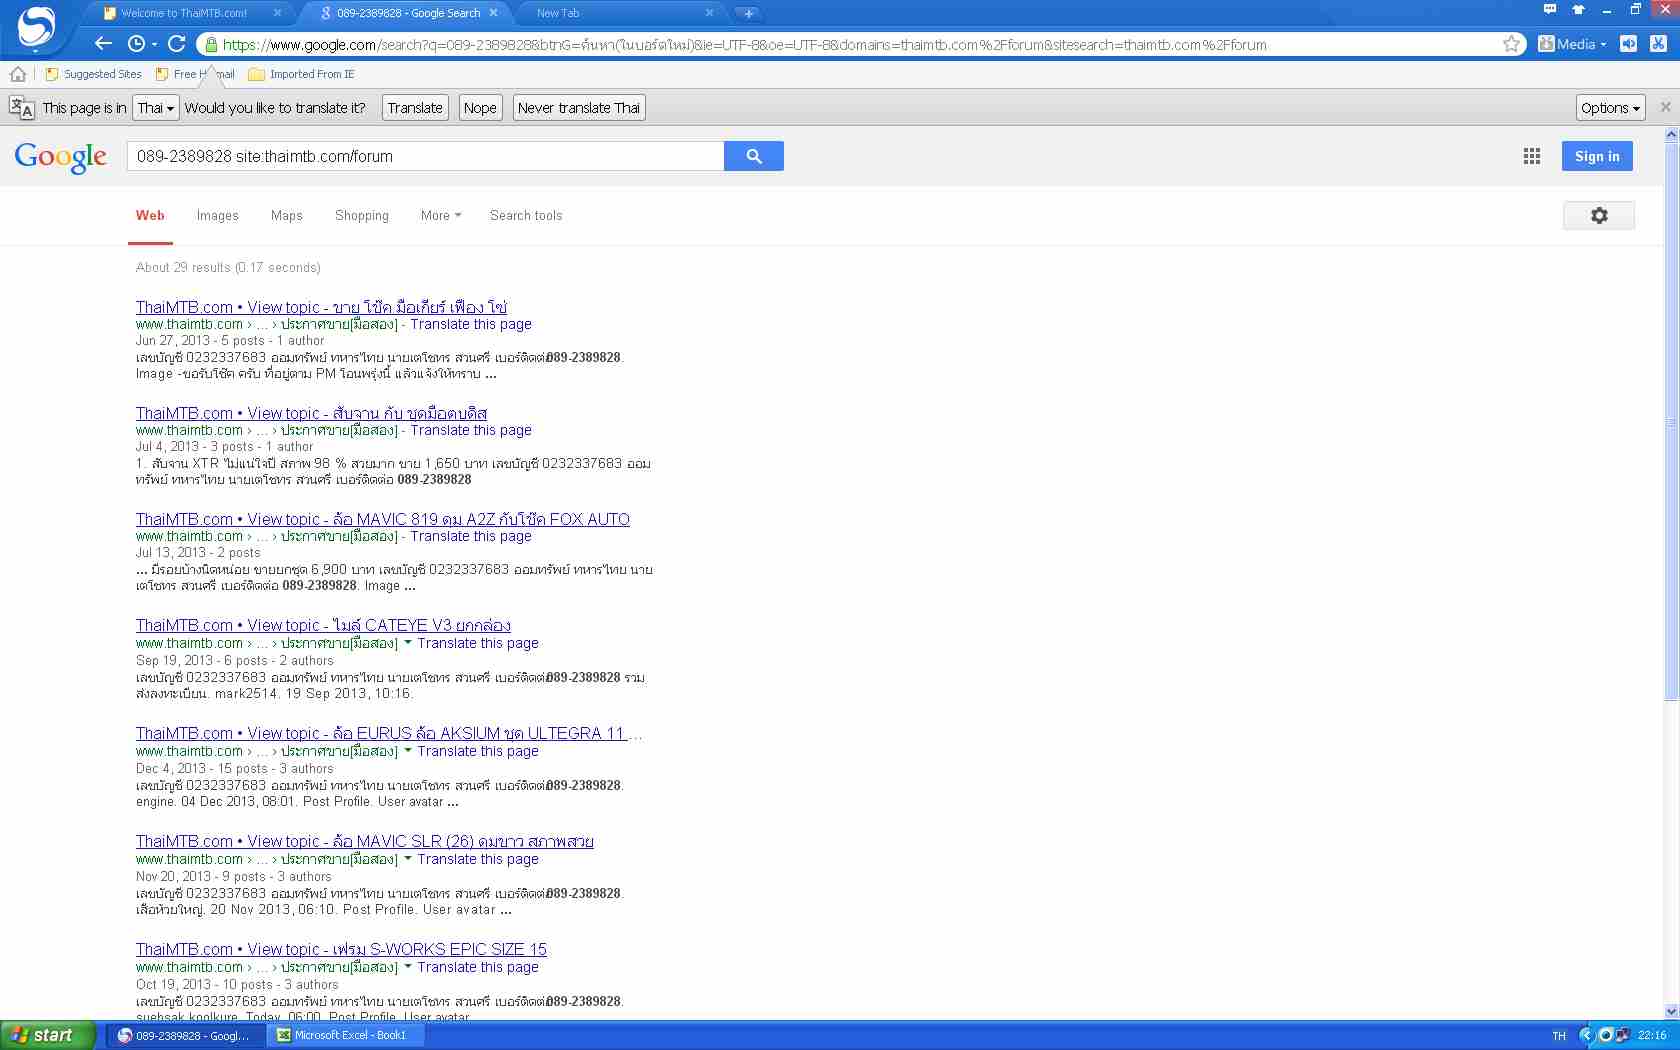1680x1050 pixels.
Task: Click the green padlock security icon
Action: 209,44
